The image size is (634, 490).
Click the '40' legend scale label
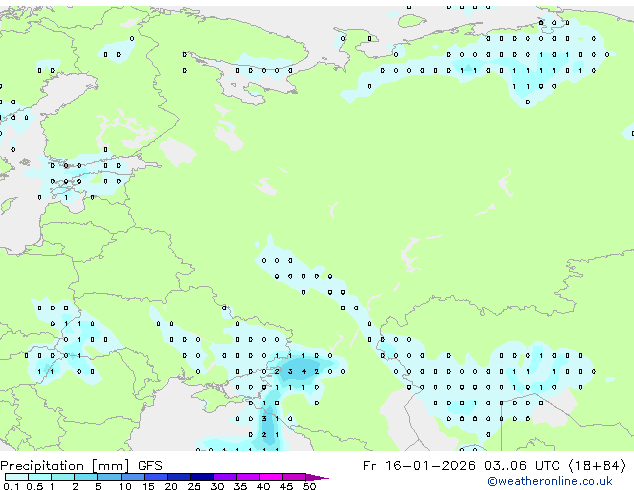(263, 486)
